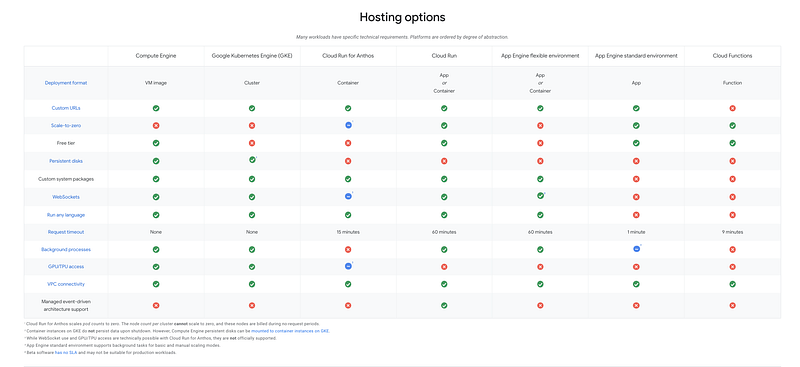Click the green check for WebSockets under App Engine flexible
This screenshot has width=800, height=367.
point(540,195)
